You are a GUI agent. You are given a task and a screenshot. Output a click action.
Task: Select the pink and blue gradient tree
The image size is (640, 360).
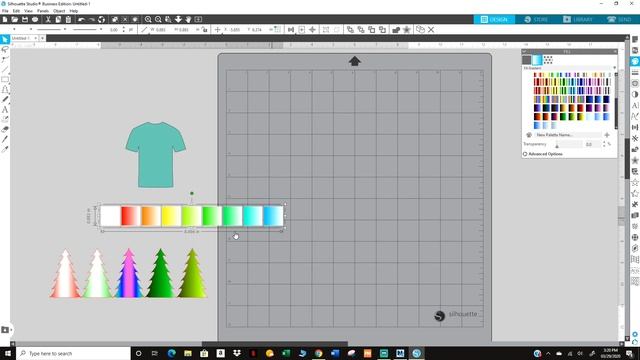tap(129, 273)
